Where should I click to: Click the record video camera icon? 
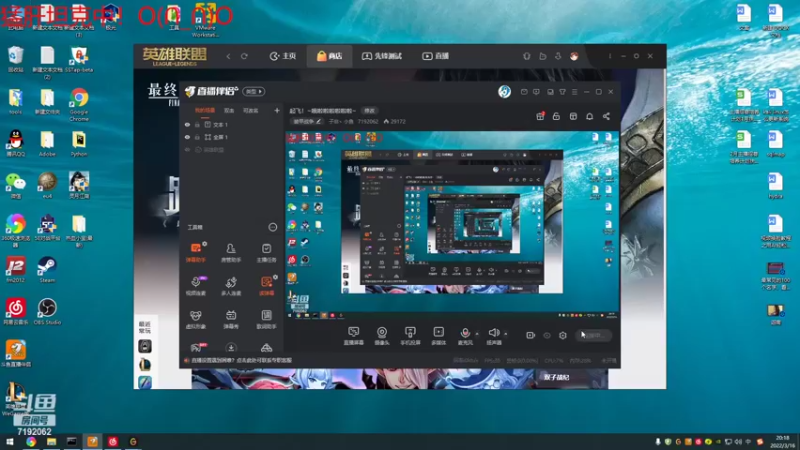click(x=531, y=335)
